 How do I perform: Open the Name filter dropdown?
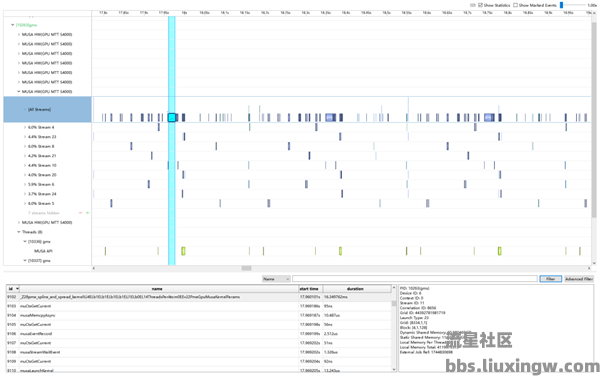276,279
